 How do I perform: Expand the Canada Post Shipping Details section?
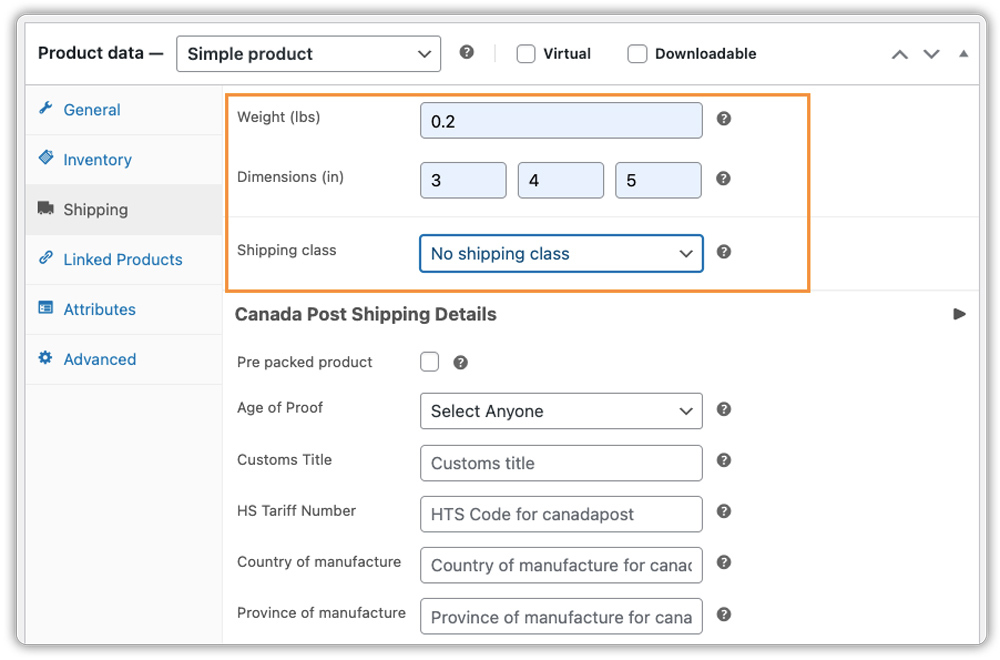(959, 314)
